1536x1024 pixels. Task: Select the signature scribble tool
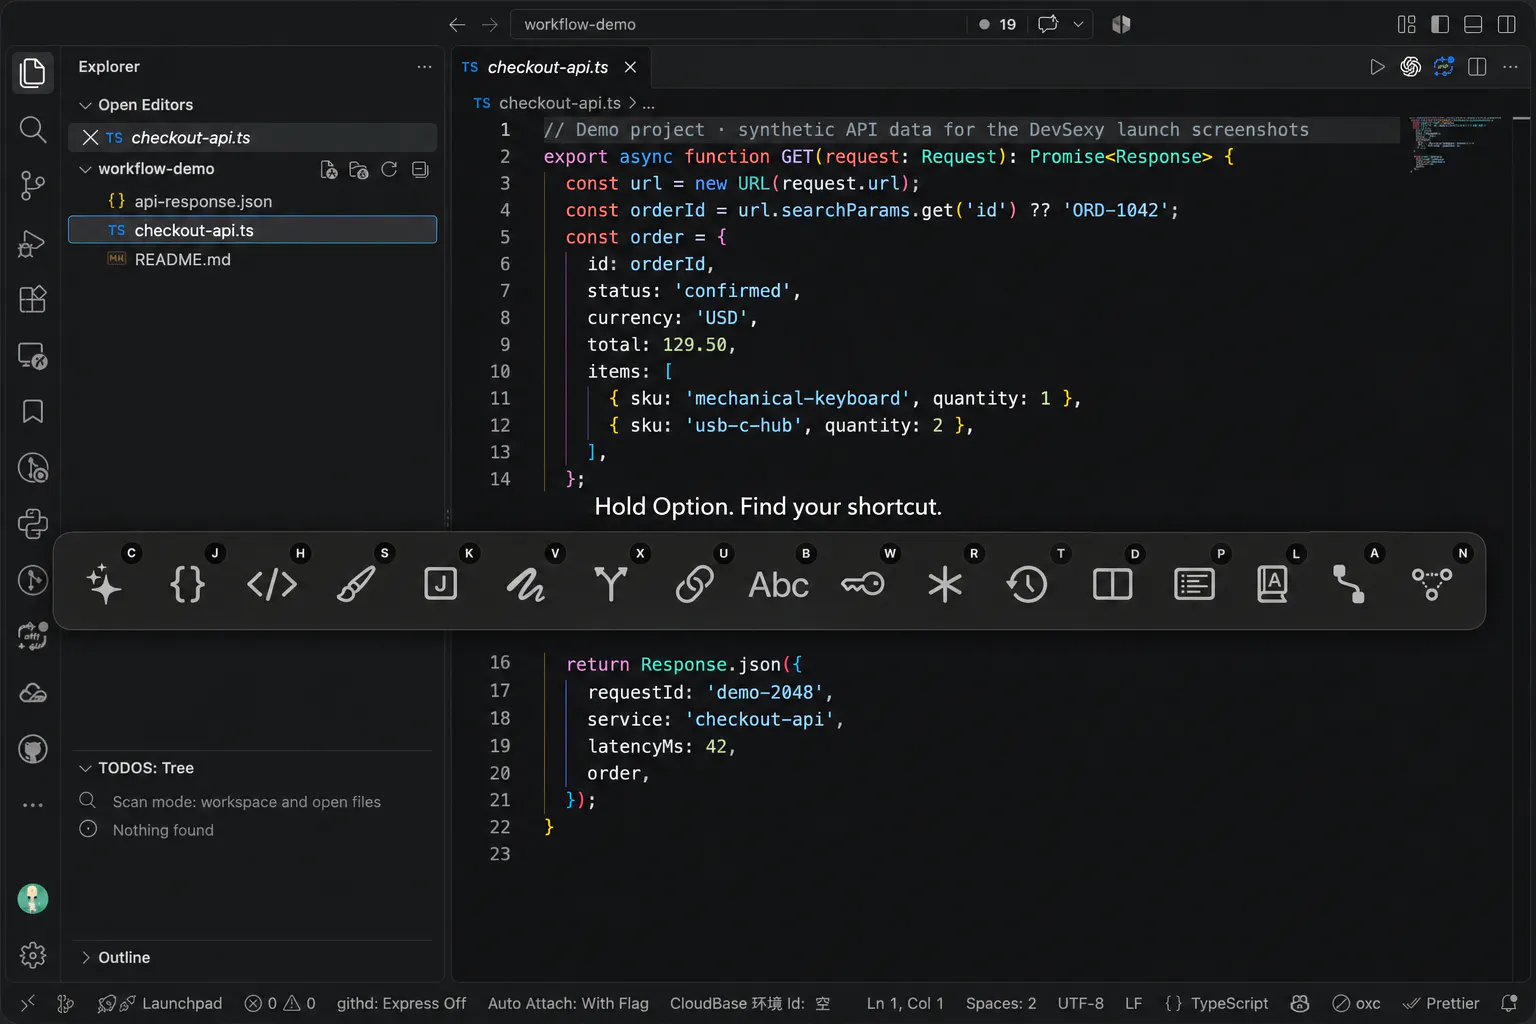tap(525, 584)
